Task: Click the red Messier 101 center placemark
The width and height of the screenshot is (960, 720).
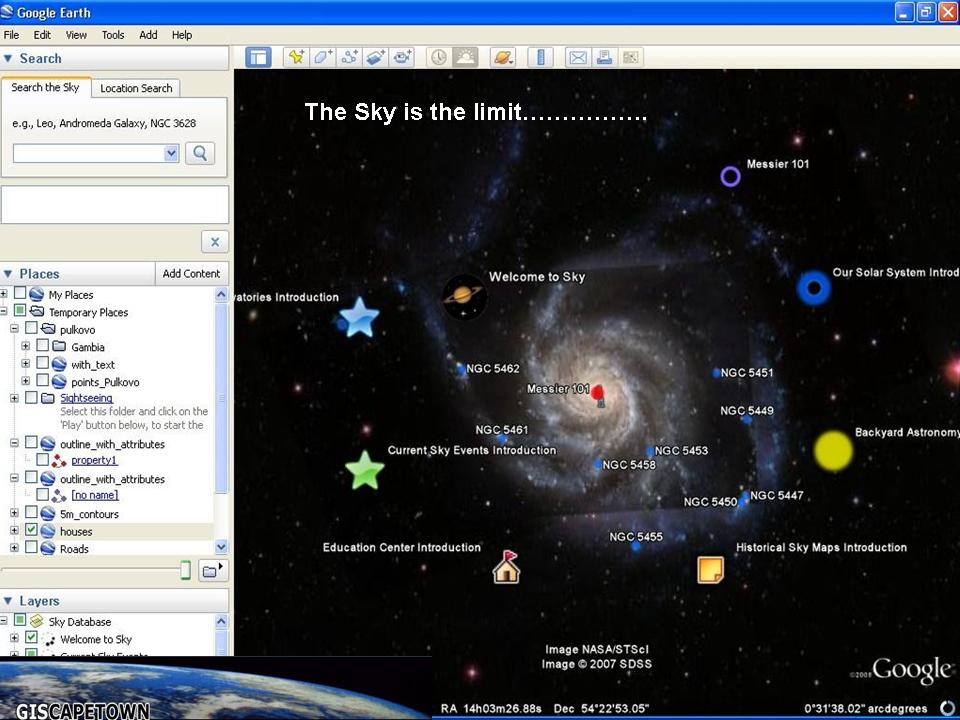Action: (598, 394)
